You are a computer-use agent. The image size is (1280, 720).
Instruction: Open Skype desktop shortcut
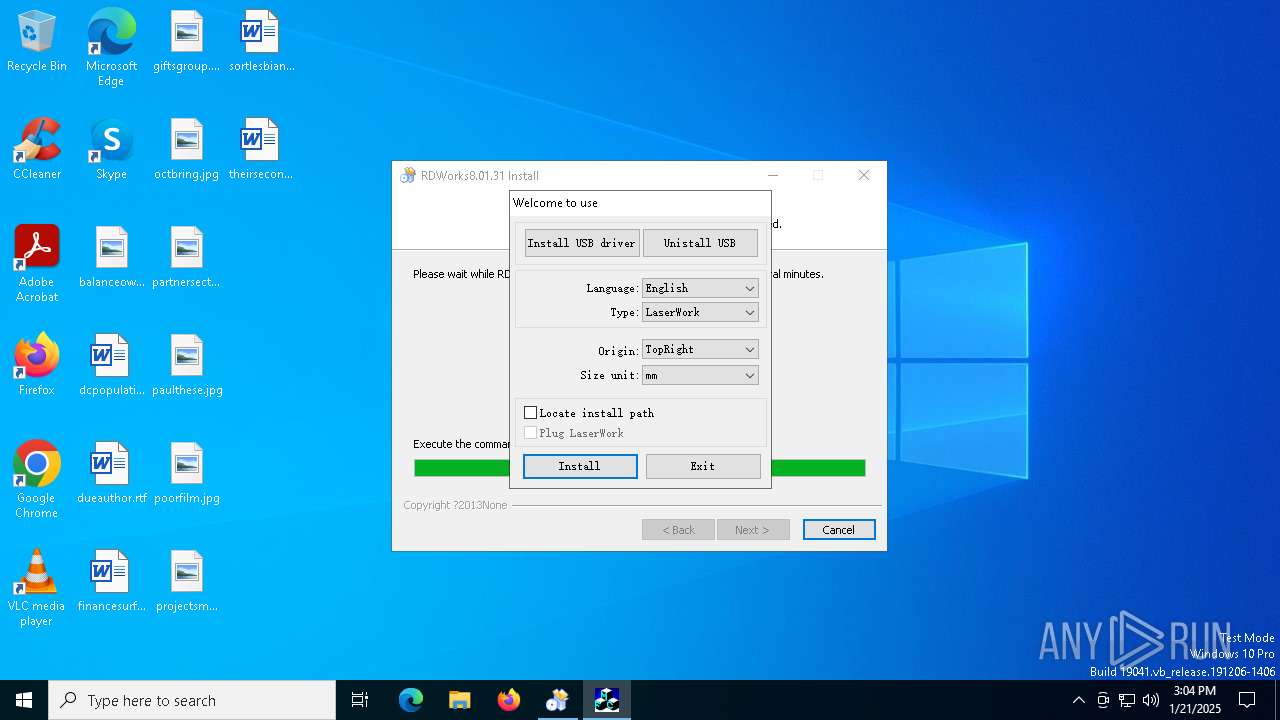click(x=111, y=150)
